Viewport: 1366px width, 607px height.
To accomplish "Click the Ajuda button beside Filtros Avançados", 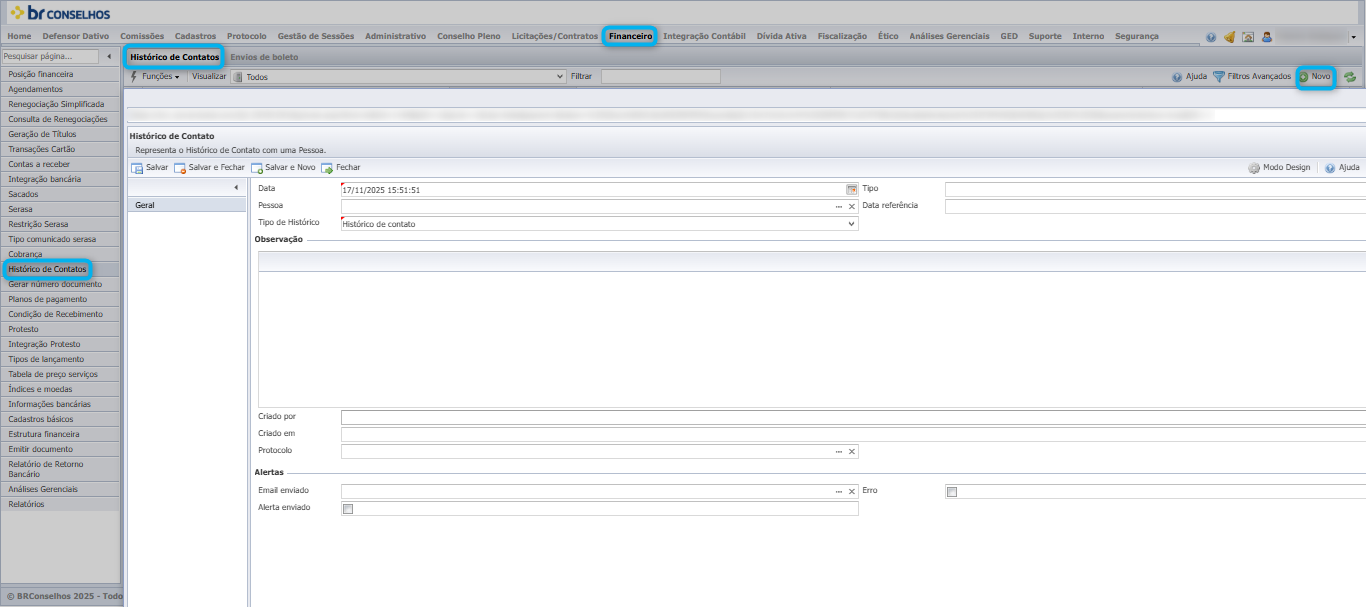I will (1189, 77).
